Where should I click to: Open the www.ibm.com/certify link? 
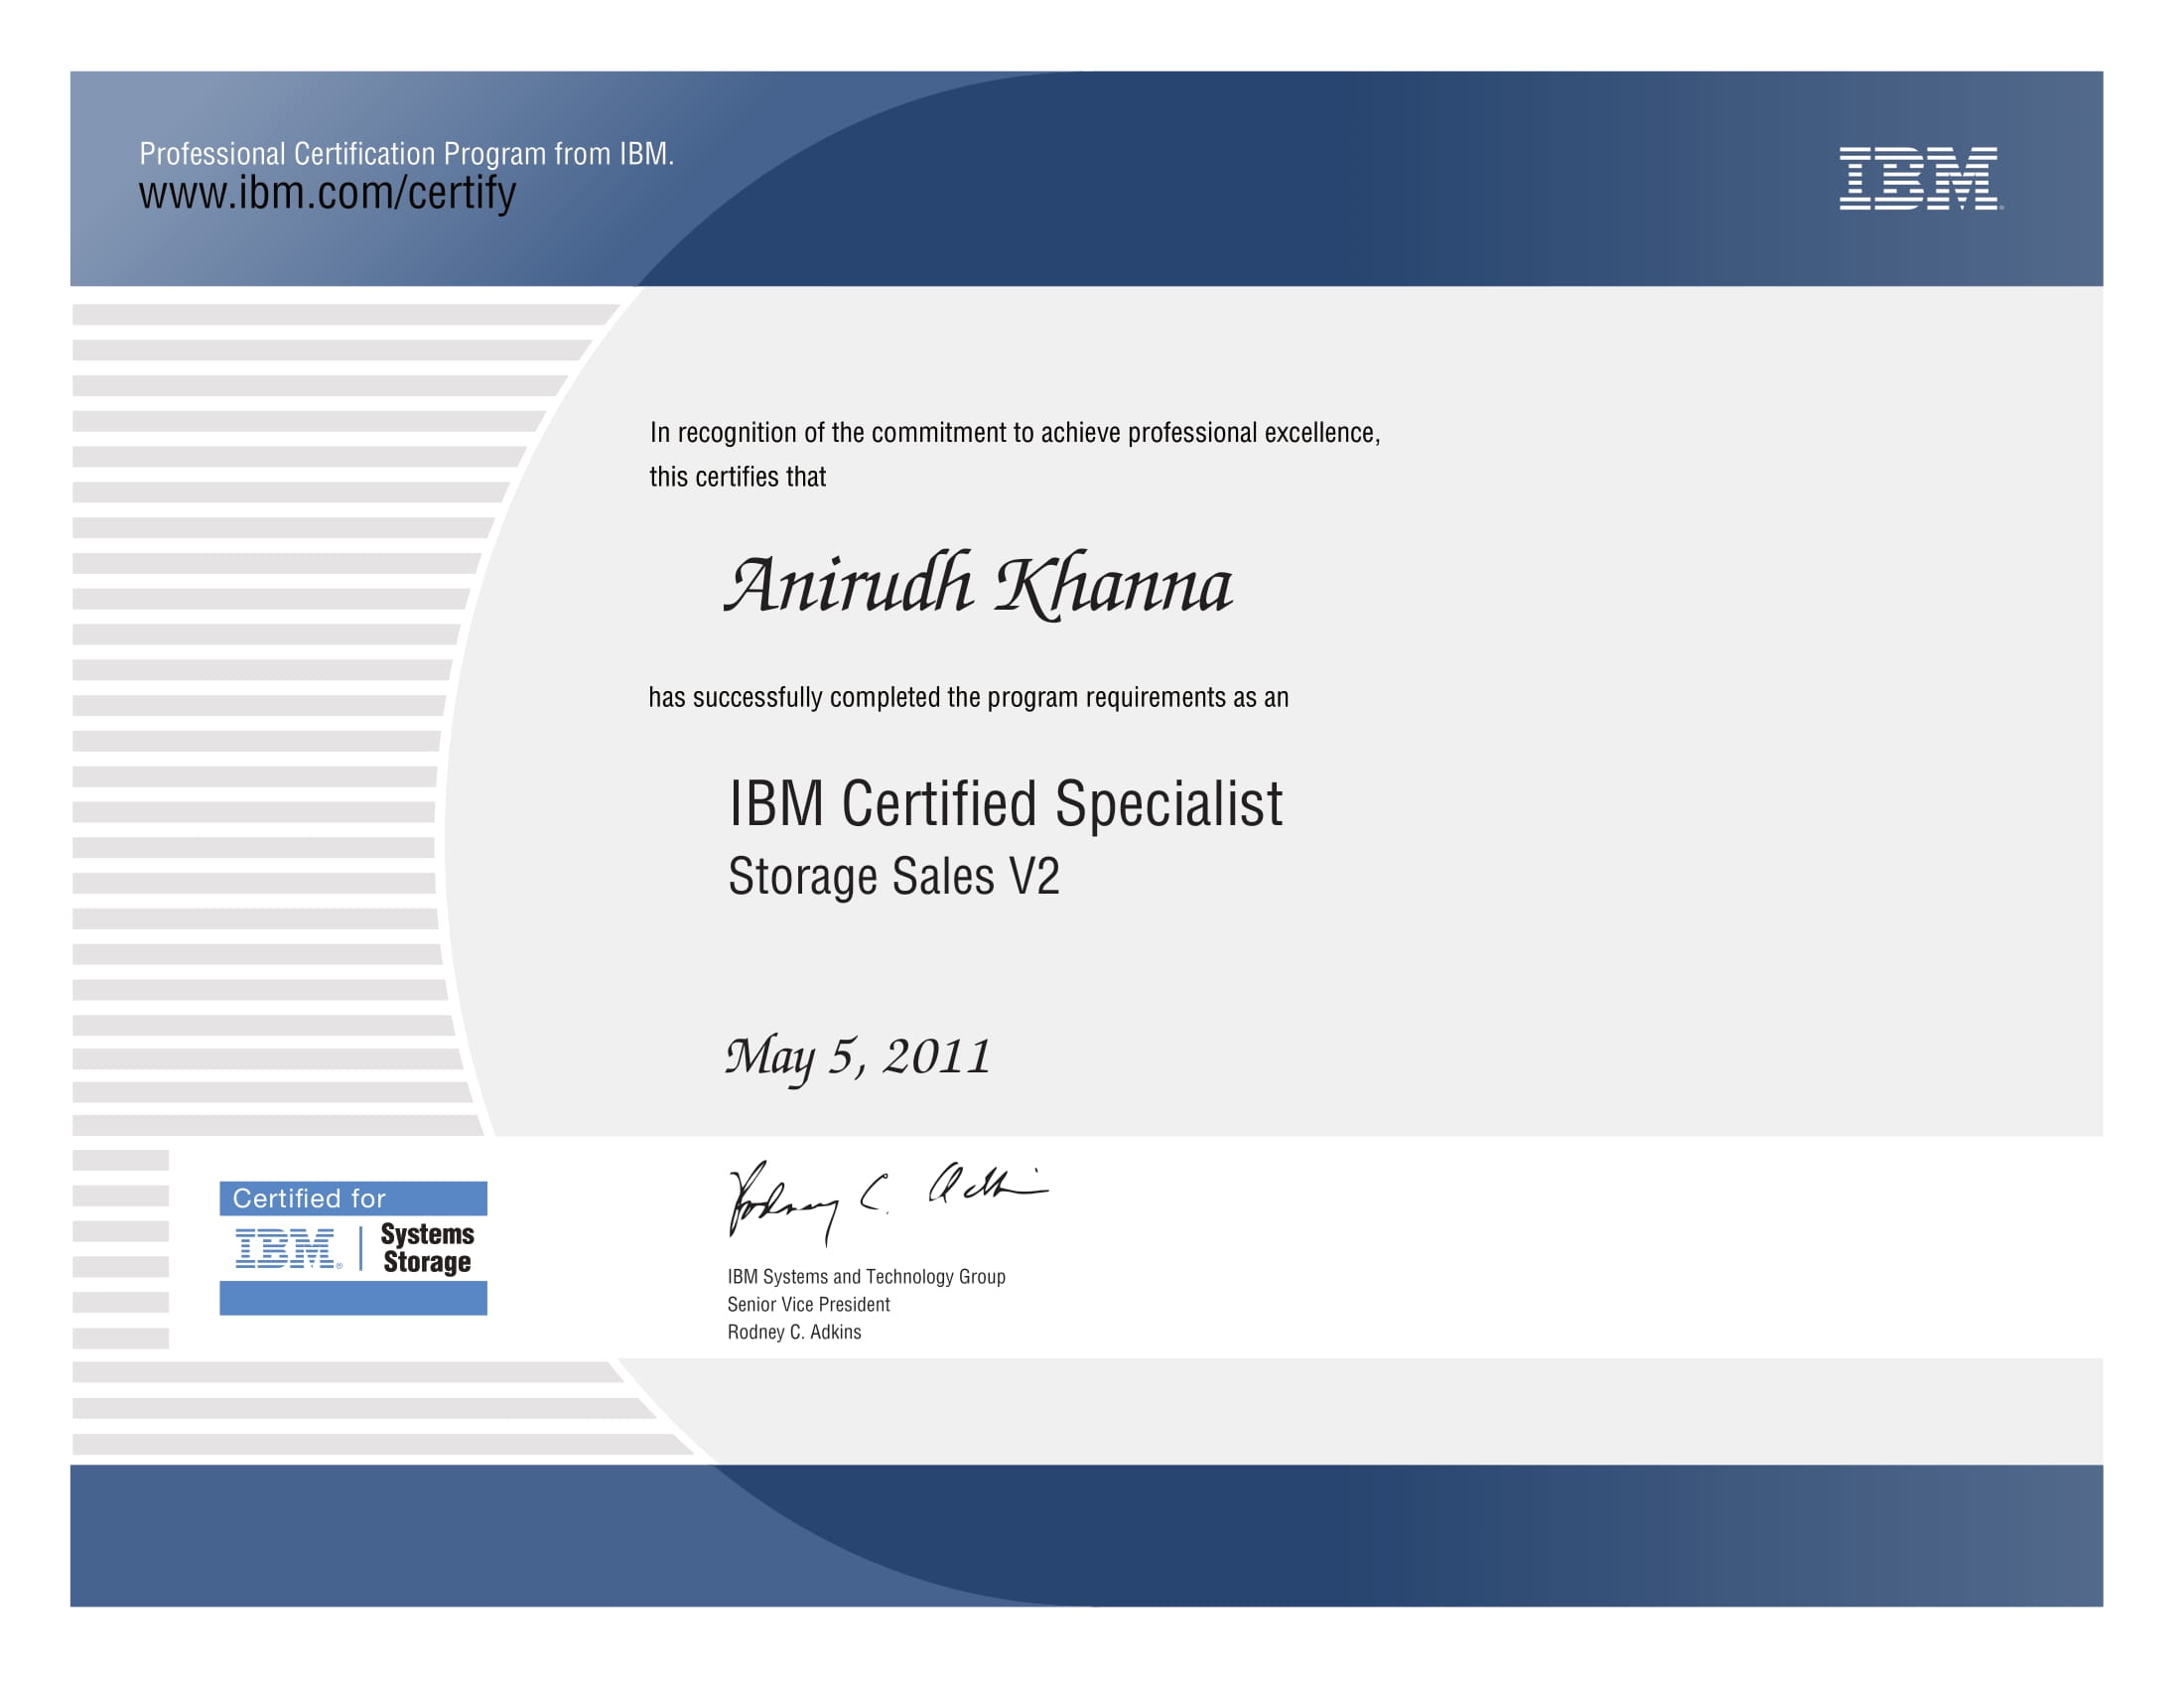click(x=327, y=193)
